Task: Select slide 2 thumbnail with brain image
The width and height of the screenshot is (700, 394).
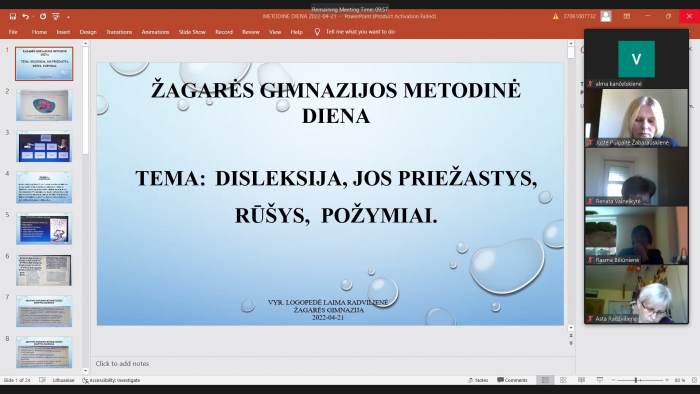Action: (44, 105)
